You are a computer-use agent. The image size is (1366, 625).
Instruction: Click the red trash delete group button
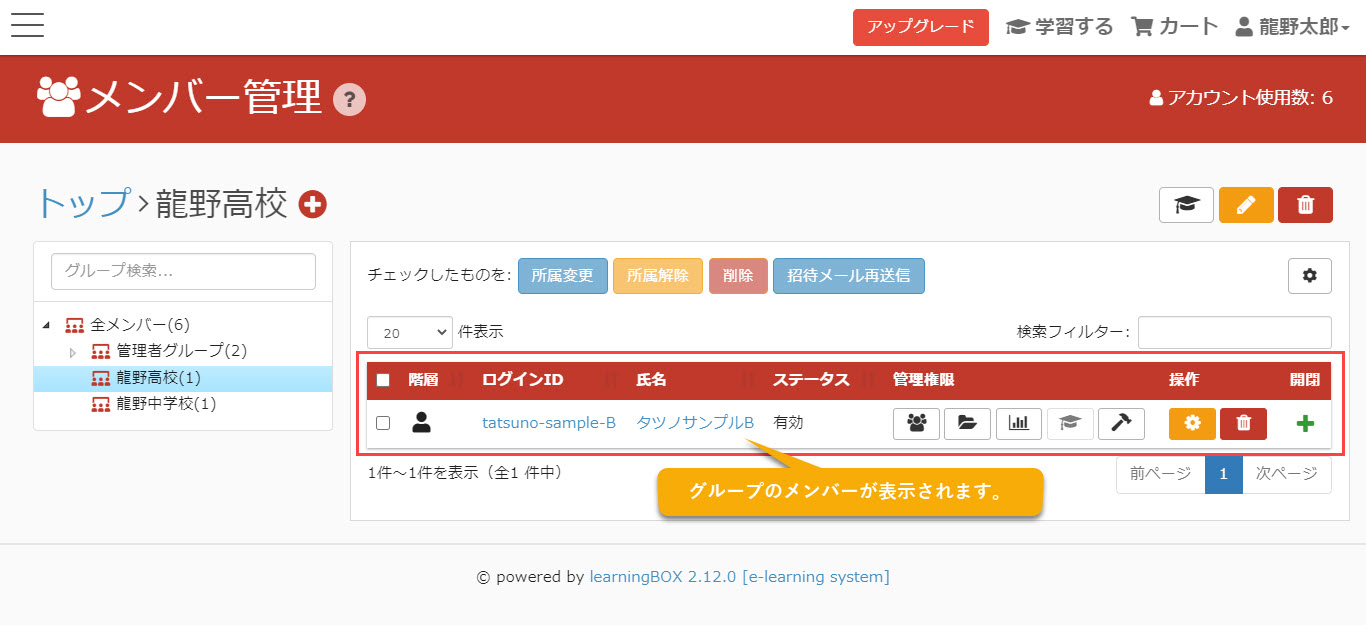tap(1305, 205)
